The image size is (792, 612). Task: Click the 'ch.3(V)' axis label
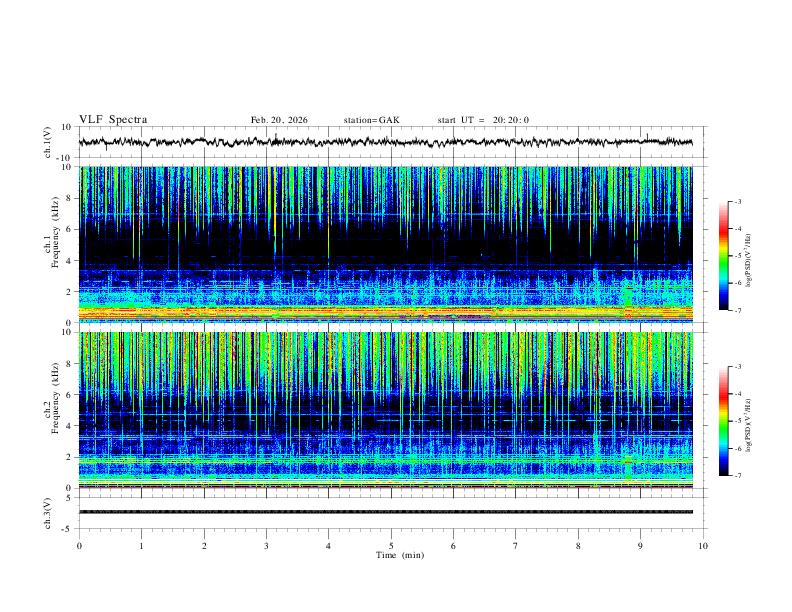point(47,514)
